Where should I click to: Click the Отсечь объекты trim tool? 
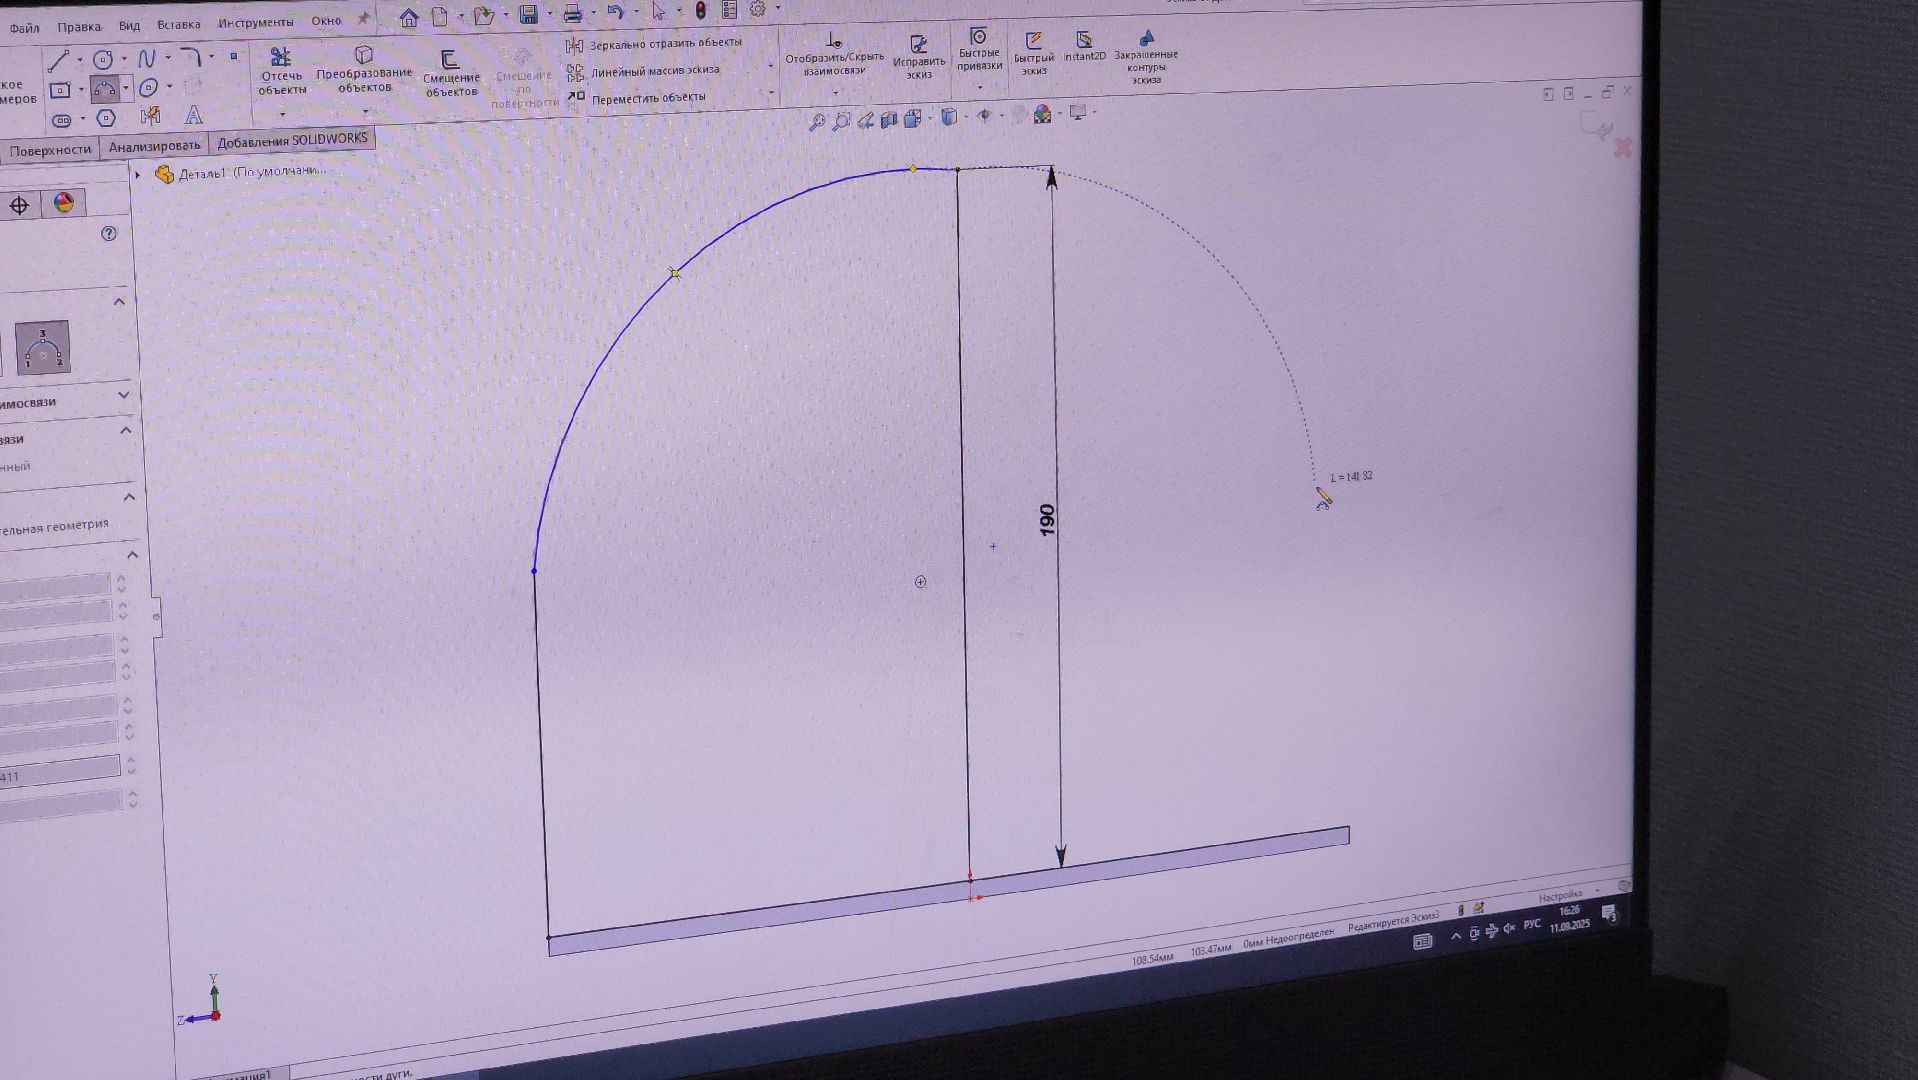pyautogui.click(x=281, y=71)
